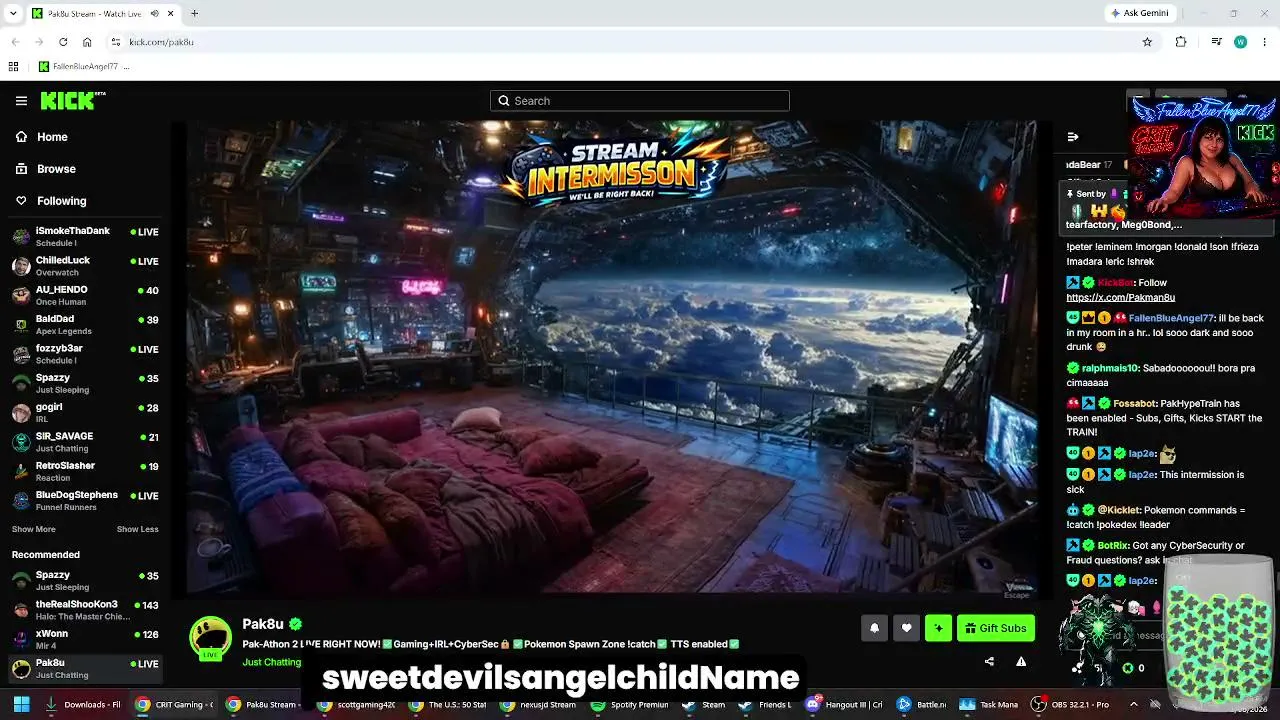Open the extensions puzzle icon
The image size is (1280, 720).
coord(1181,42)
